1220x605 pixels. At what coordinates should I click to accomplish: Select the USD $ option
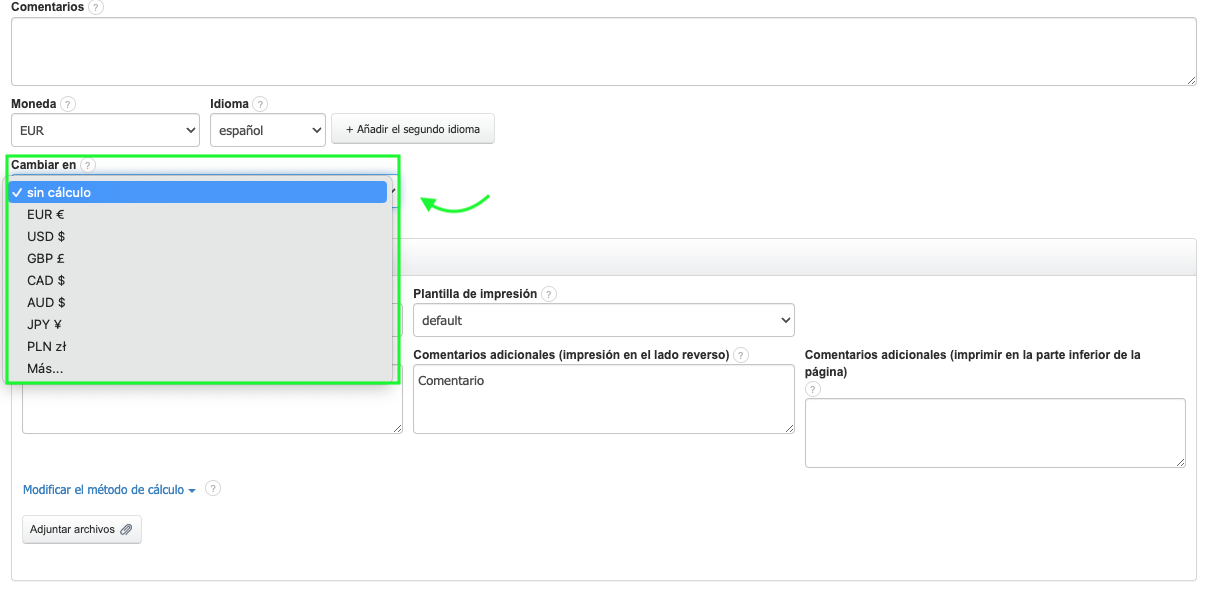click(x=46, y=236)
